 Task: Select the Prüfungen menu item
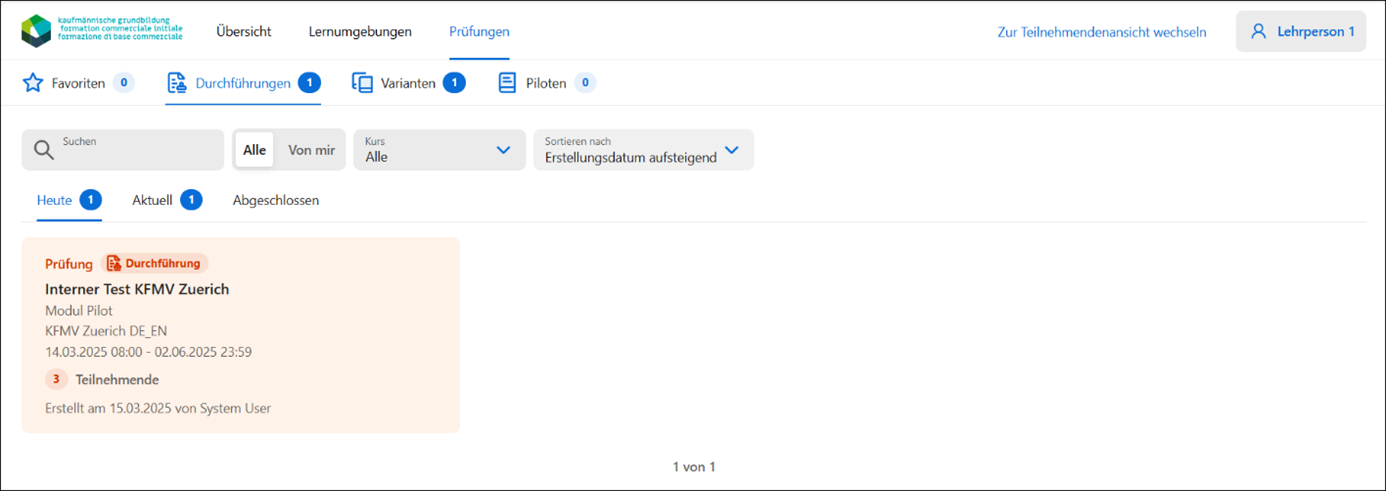pos(479,31)
